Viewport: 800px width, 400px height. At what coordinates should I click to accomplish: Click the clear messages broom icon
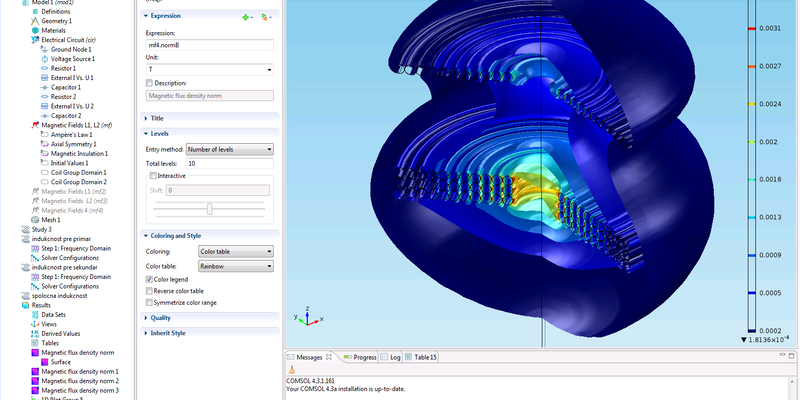[292, 369]
